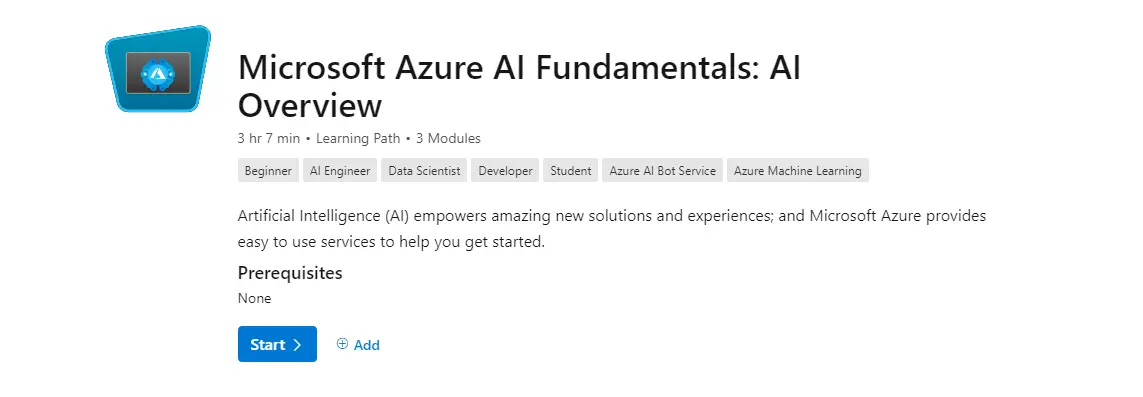Click the Microsoft Azure AI Fundamentals title

(520, 87)
